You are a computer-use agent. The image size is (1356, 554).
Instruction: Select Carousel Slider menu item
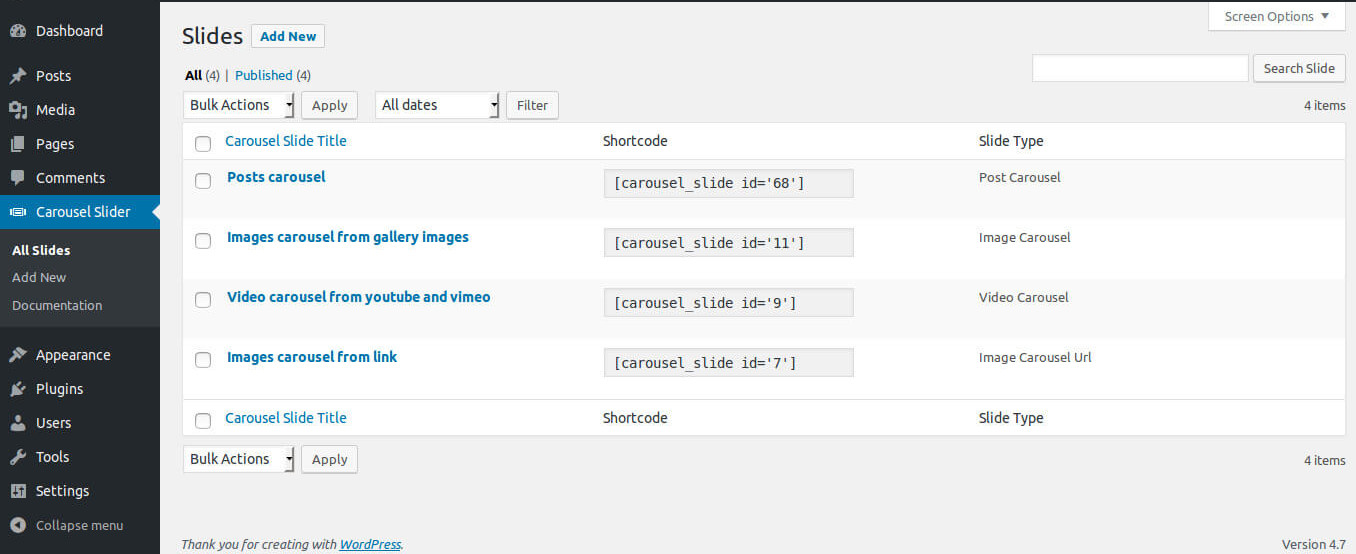click(x=80, y=212)
